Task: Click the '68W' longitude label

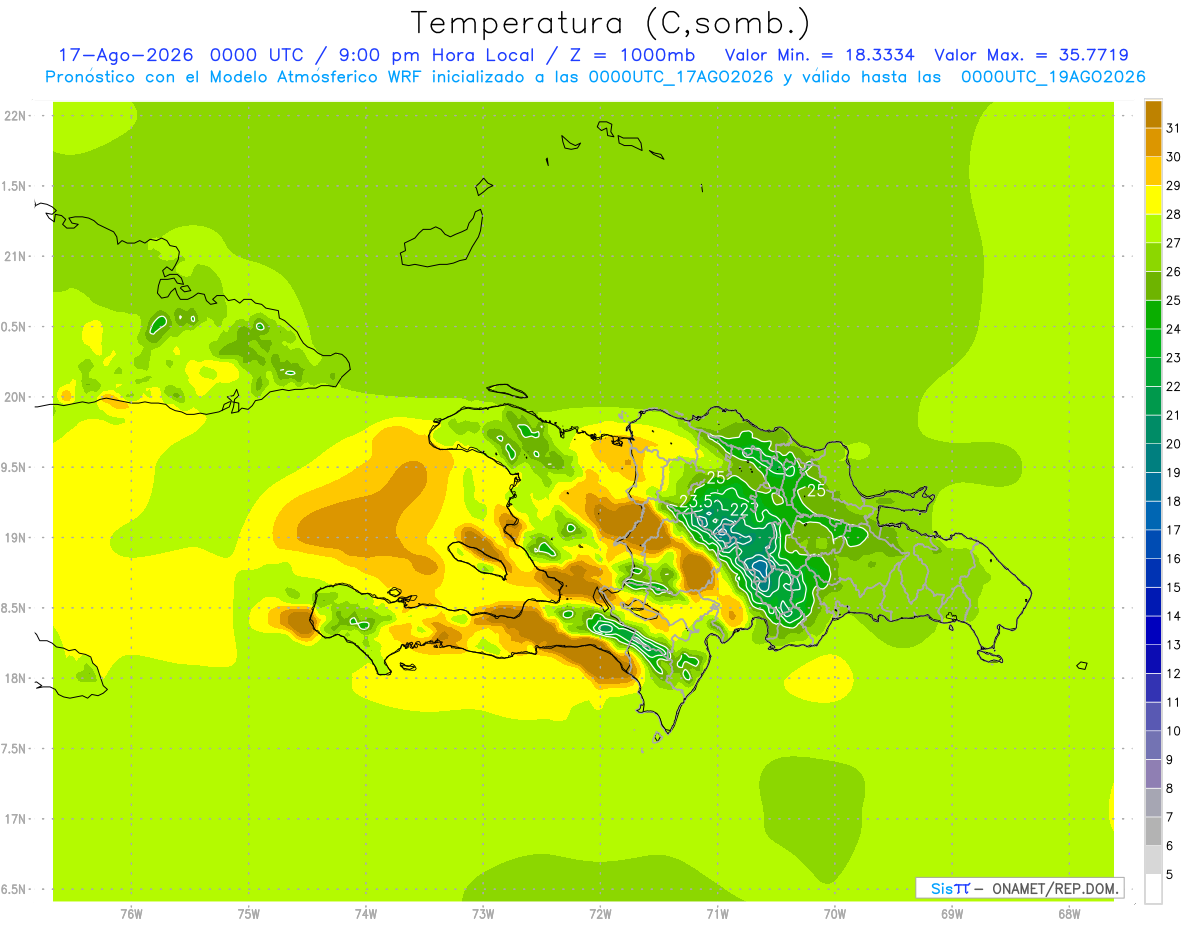Action: pyautogui.click(x=1069, y=914)
